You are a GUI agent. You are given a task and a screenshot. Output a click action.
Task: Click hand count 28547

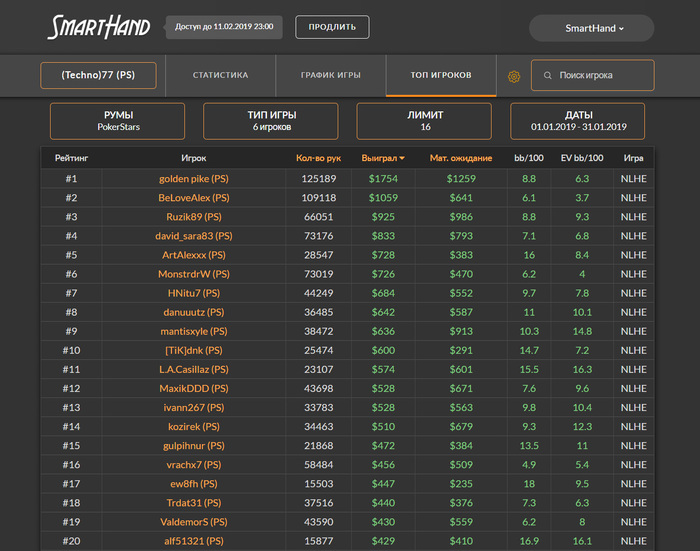[319, 255]
